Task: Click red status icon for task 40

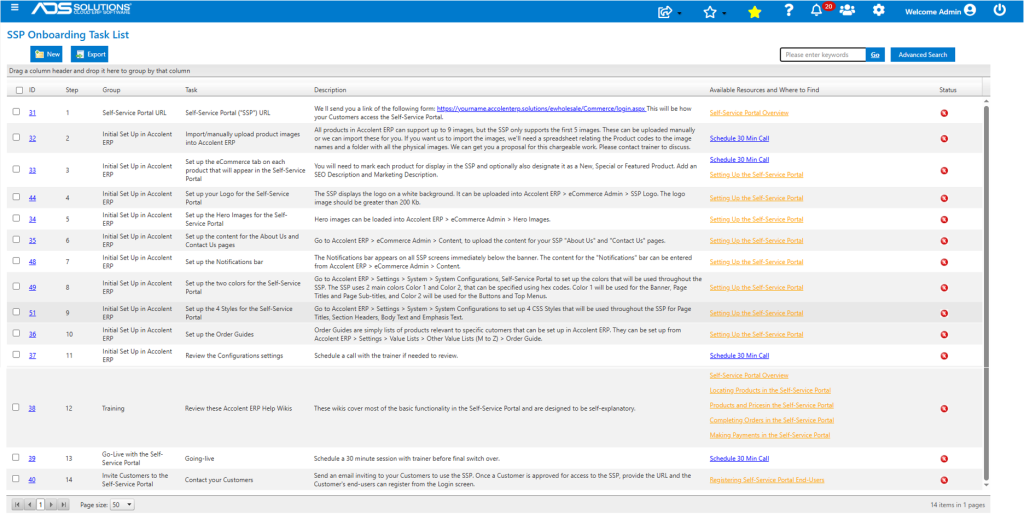Action: (944, 480)
